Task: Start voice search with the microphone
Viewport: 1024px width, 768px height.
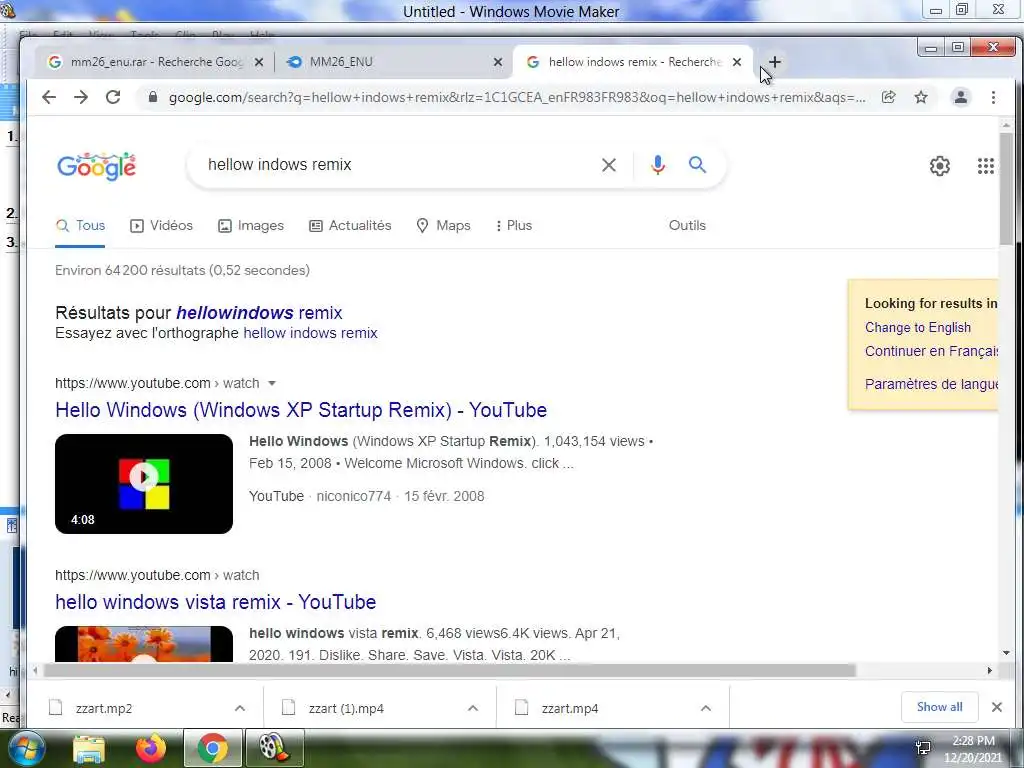Action: coord(658,165)
